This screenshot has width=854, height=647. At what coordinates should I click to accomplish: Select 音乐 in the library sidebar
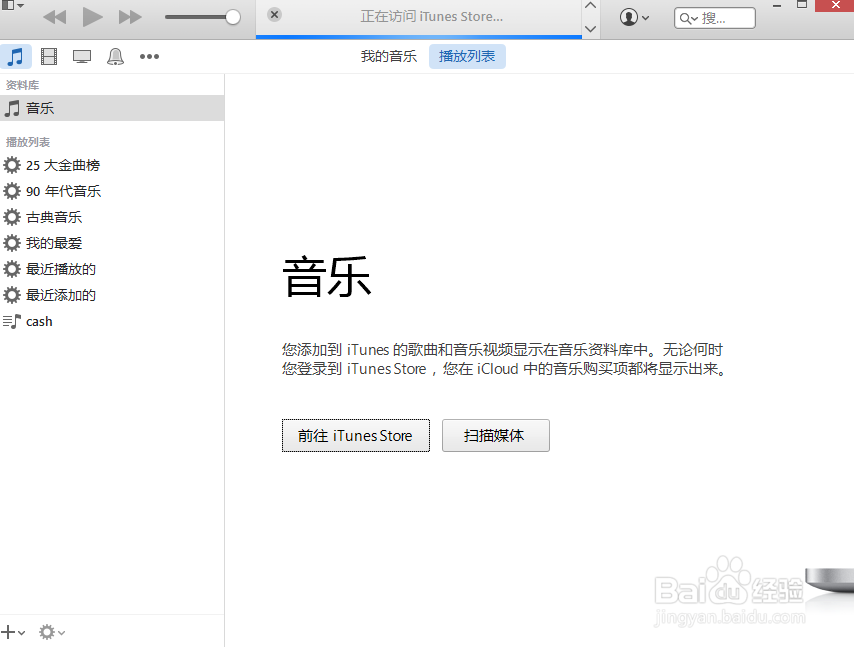click(x=112, y=108)
